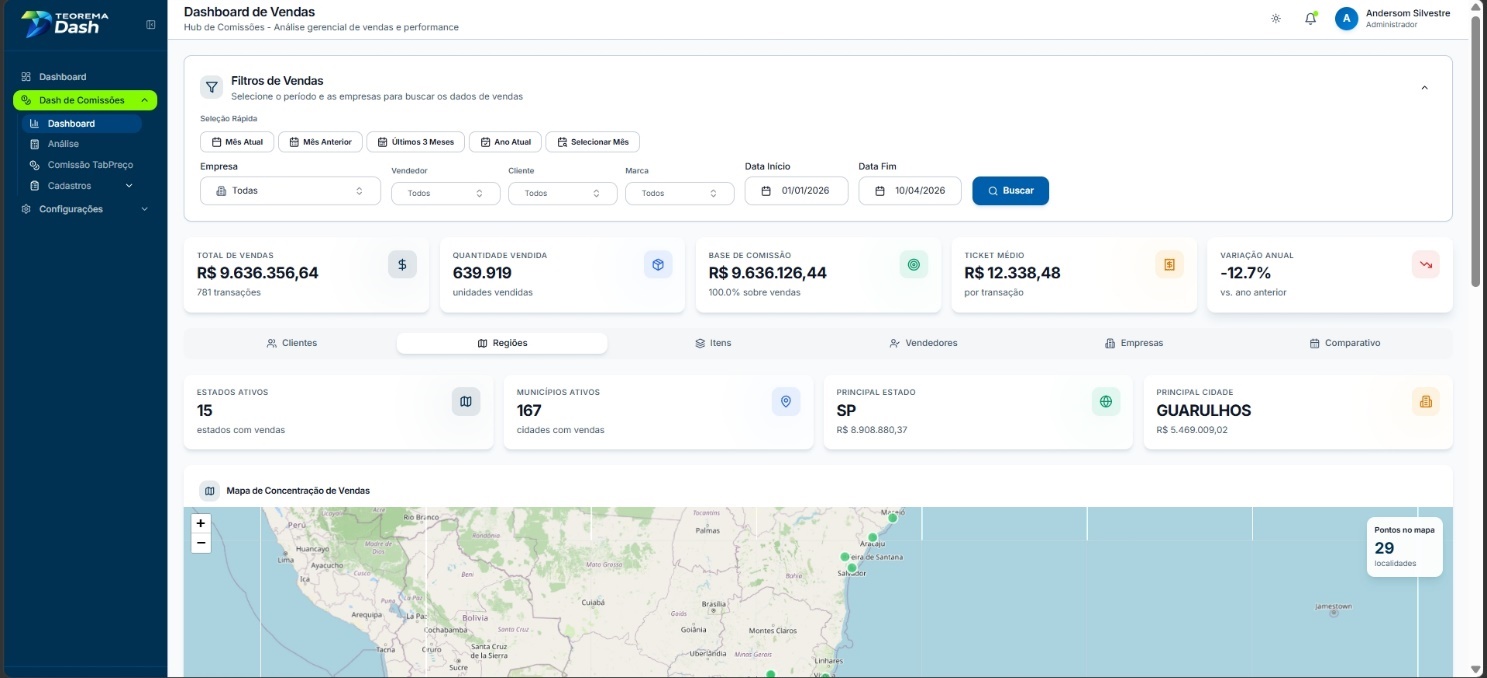1487x678 pixels.
Task: Open the Vendedor dropdown
Action: pos(446,193)
